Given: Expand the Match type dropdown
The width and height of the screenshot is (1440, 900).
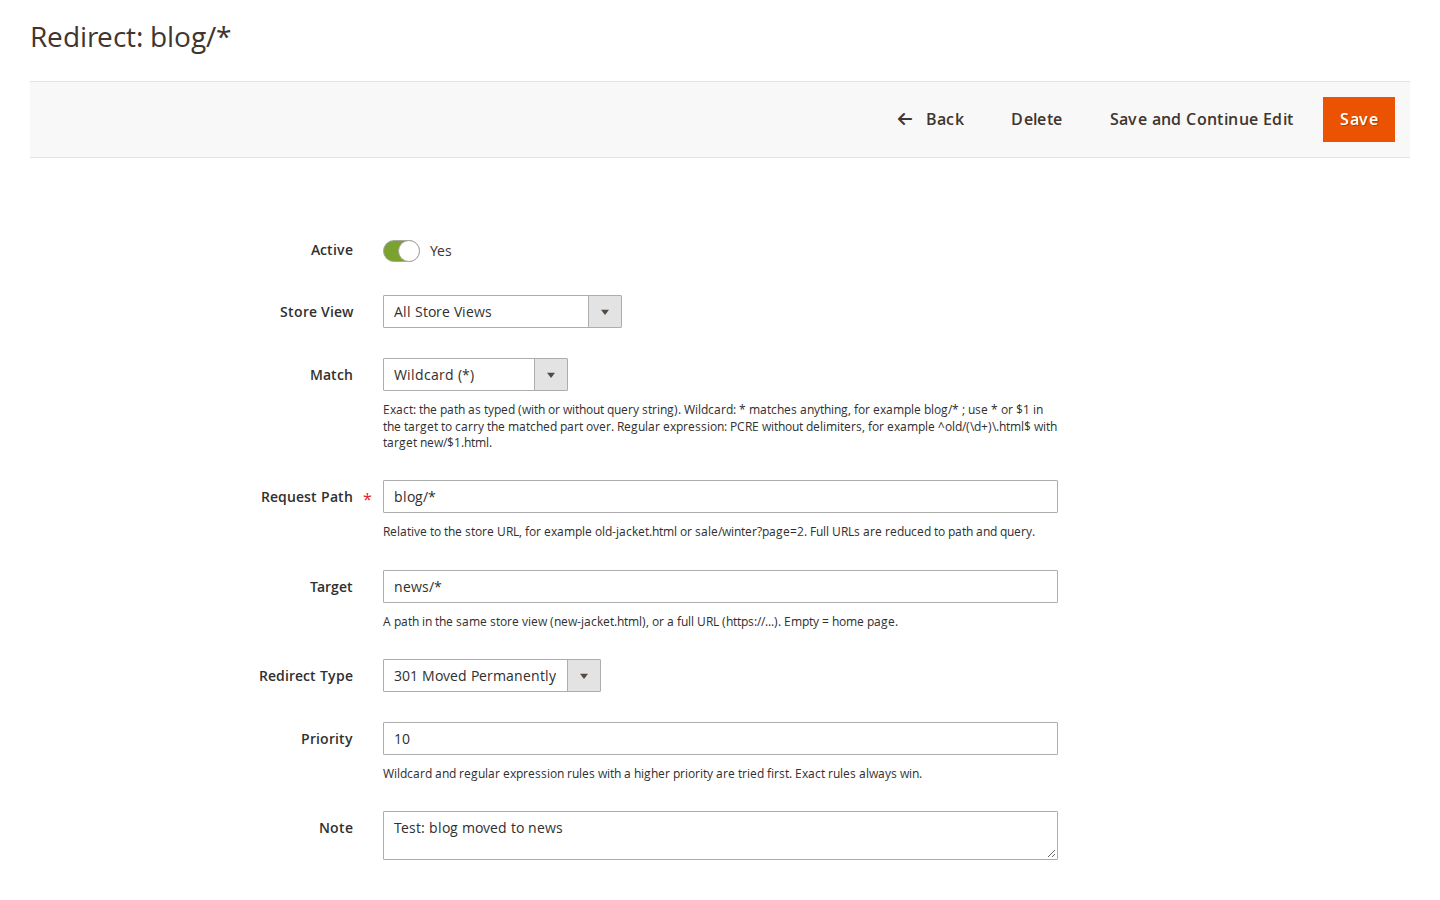Looking at the screenshot, I should [475, 375].
